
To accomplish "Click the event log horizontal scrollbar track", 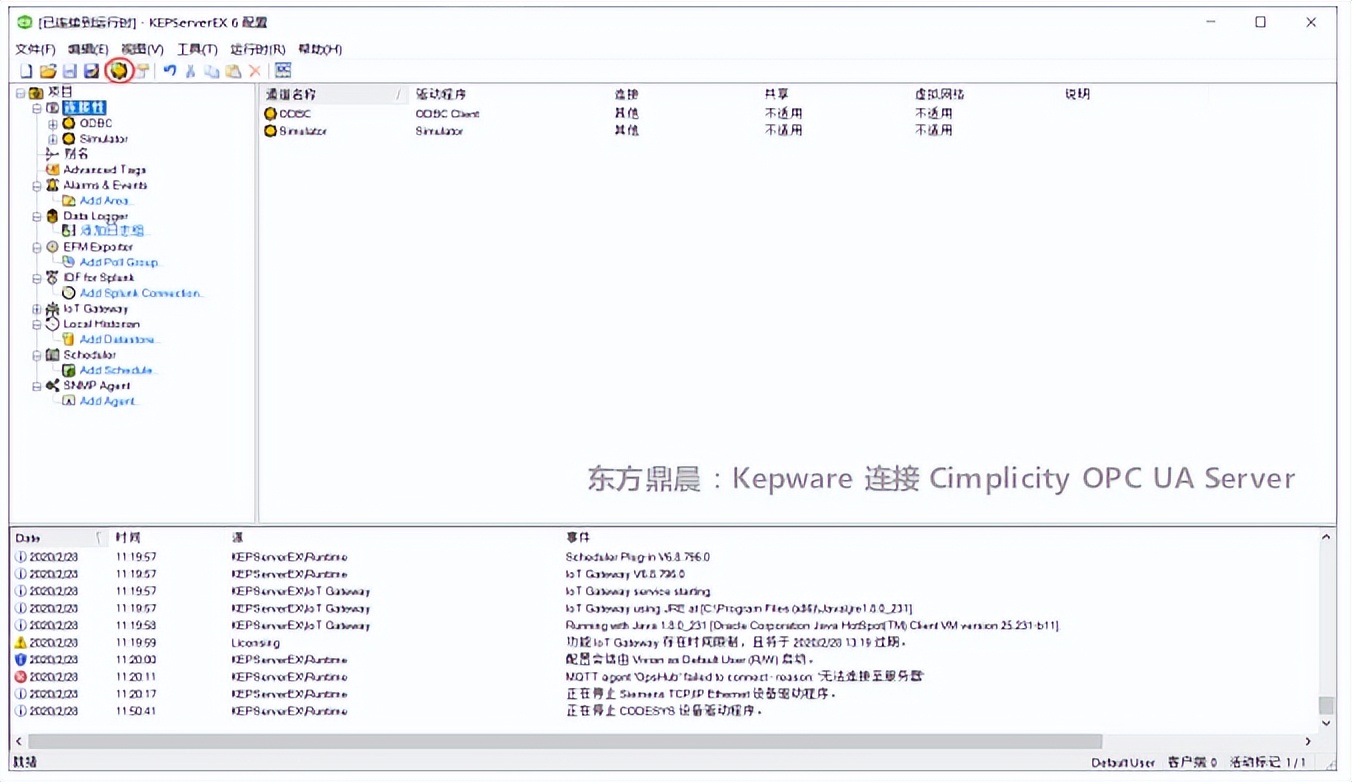I will pyautogui.click(x=1200, y=742).
